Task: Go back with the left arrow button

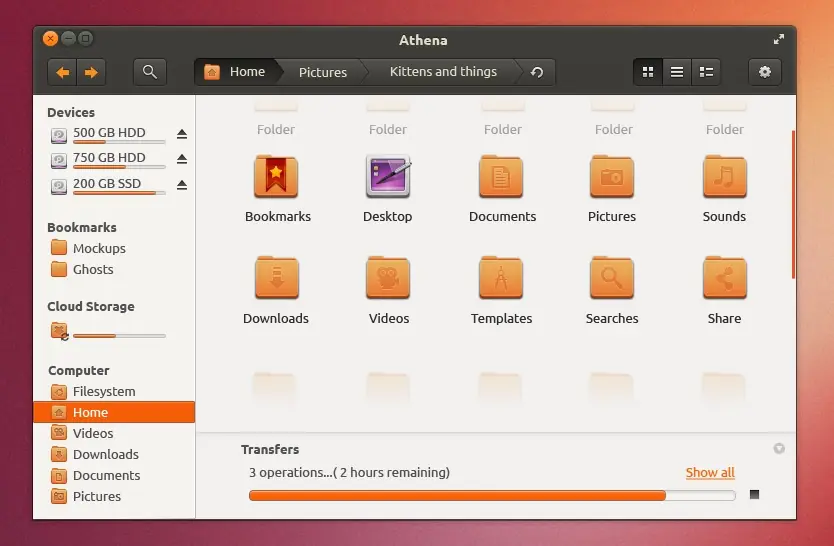Action: point(63,72)
